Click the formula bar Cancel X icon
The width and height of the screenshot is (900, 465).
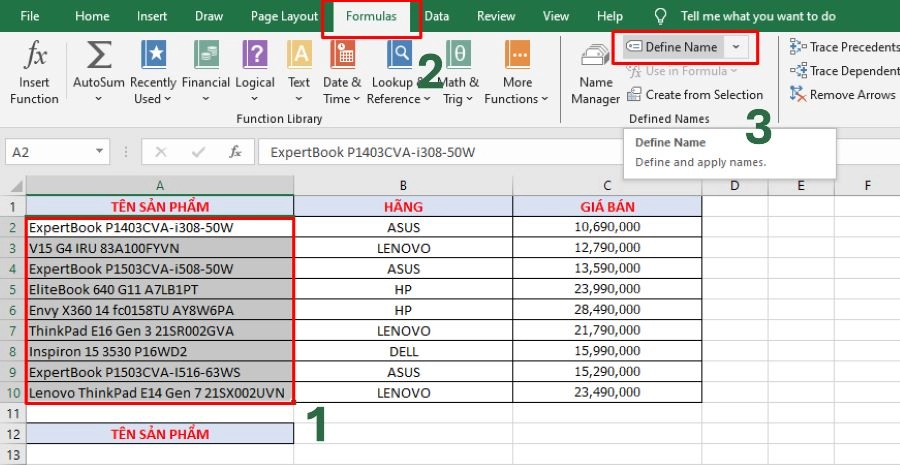pos(161,152)
